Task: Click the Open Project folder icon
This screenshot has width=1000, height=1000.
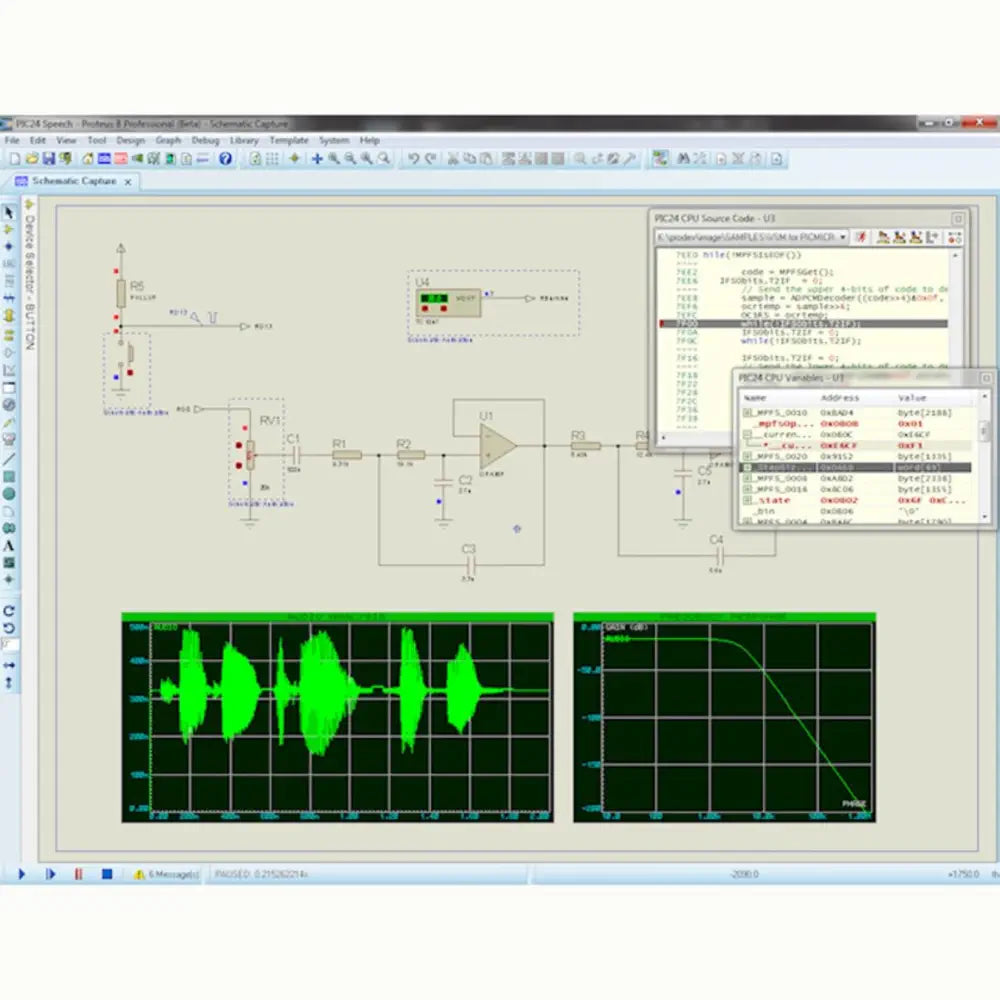Action: tap(33, 158)
